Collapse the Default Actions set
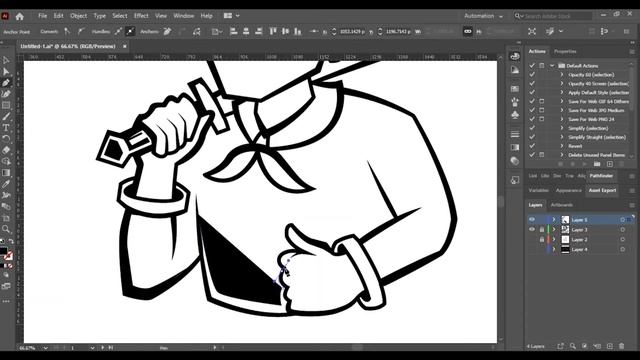This screenshot has height=360, width=640. pos(552,65)
